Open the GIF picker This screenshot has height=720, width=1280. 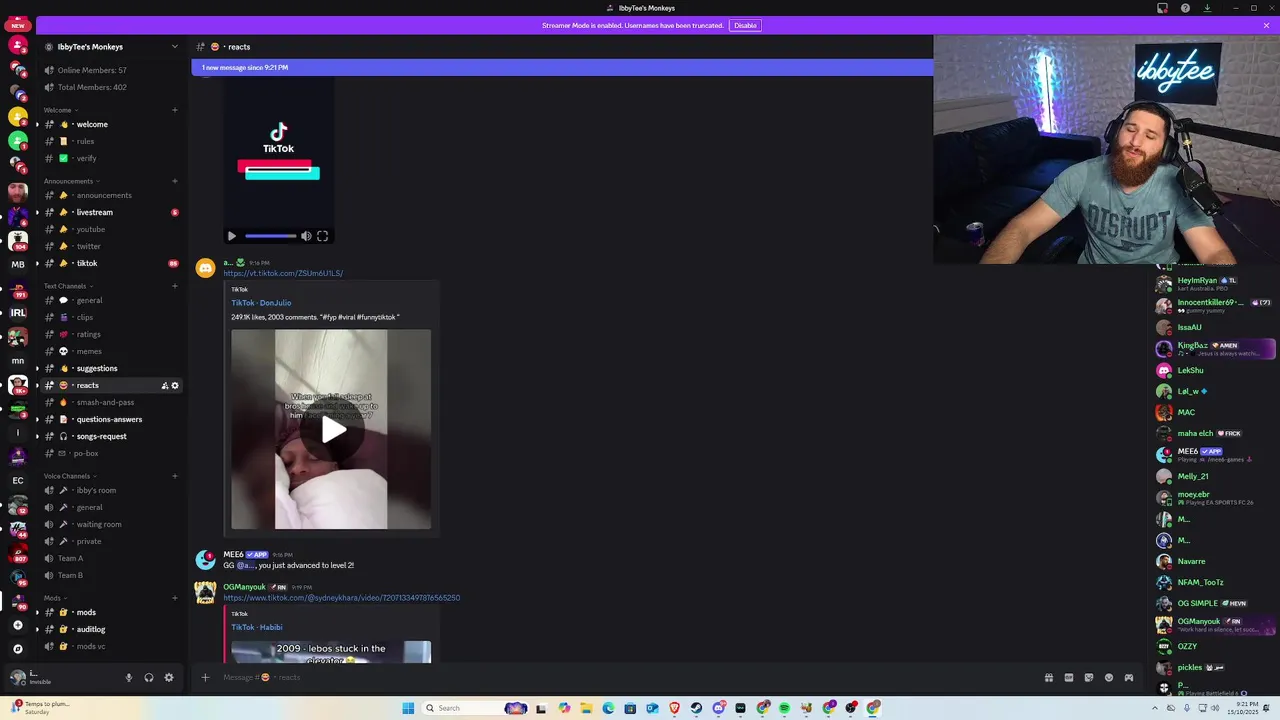pyautogui.click(x=1069, y=678)
